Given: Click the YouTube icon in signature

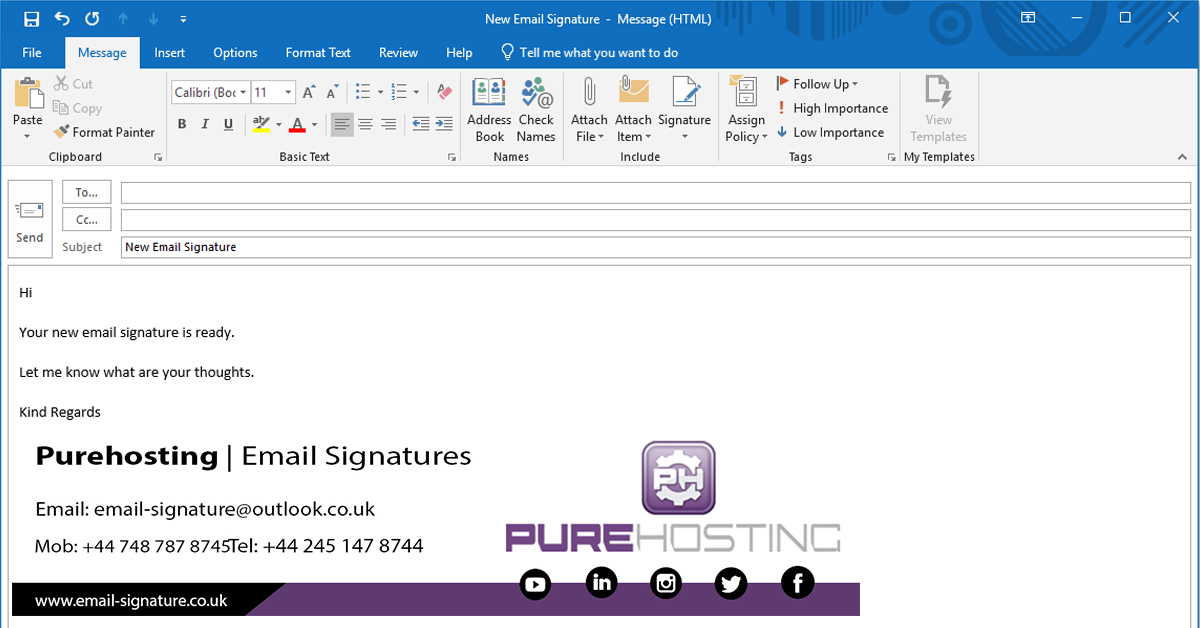Looking at the screenshot, I should 536,583.
